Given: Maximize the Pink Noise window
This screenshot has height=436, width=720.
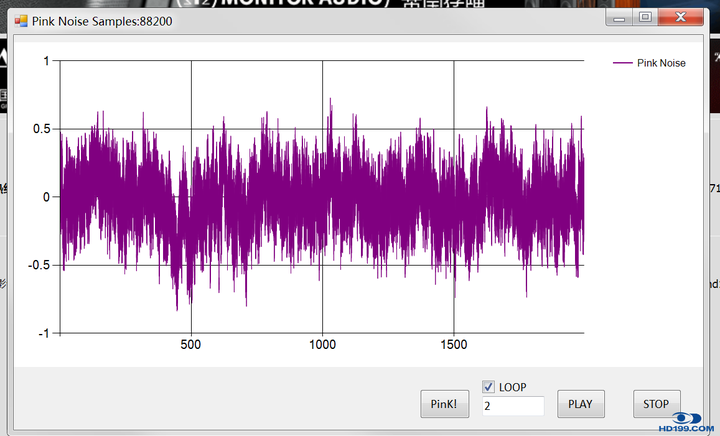Looking at the screenshot, I should click(x=645, y=17).
